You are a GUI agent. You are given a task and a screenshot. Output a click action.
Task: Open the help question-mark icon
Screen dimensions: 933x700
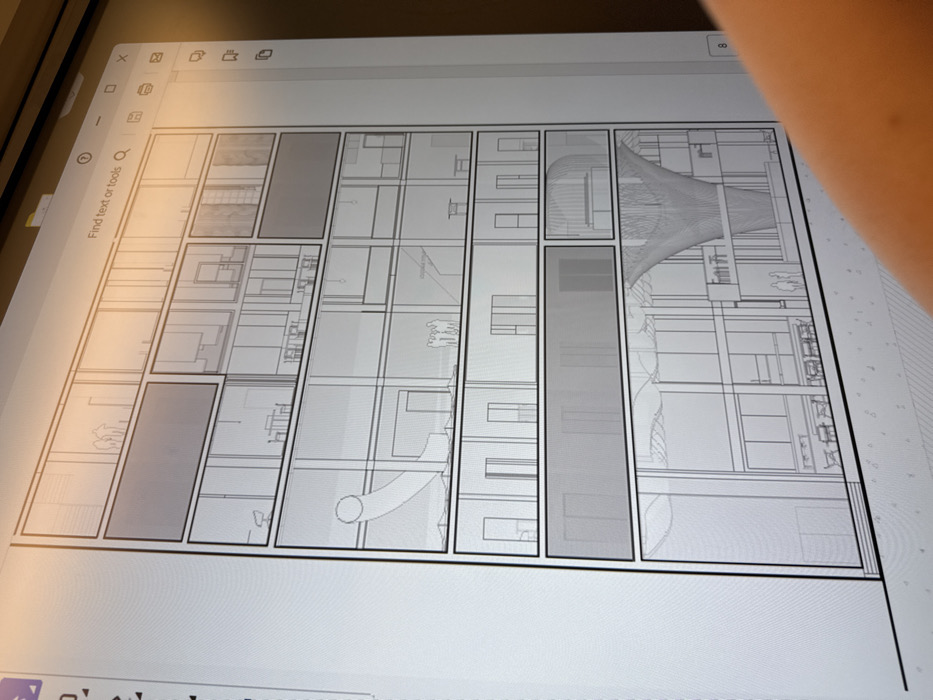(85, 158)
